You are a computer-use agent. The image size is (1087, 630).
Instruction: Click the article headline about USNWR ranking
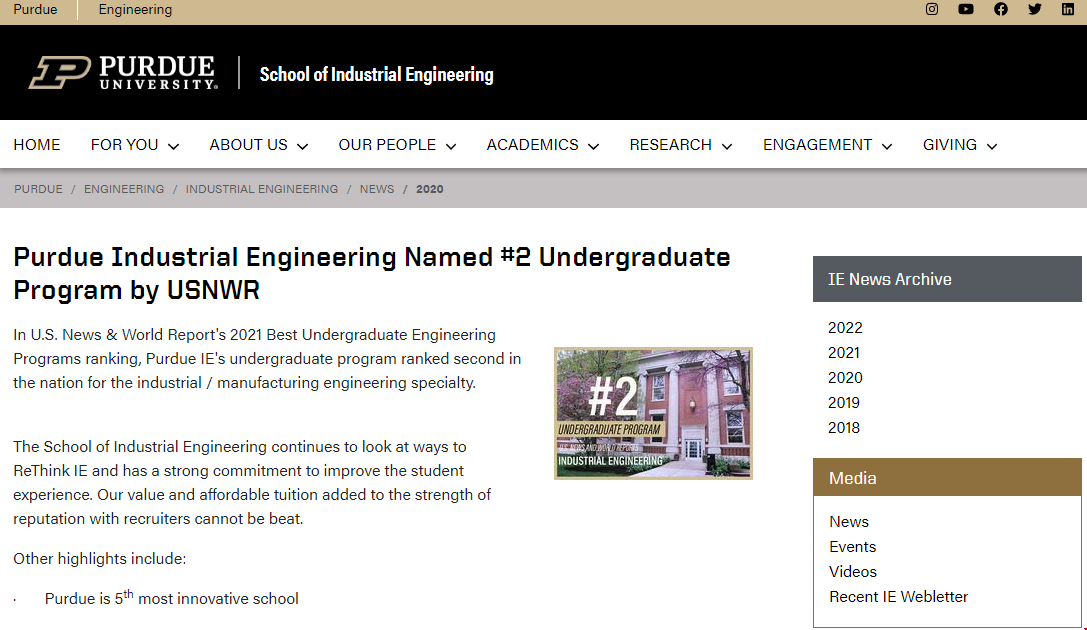click(x=372, y=273)
